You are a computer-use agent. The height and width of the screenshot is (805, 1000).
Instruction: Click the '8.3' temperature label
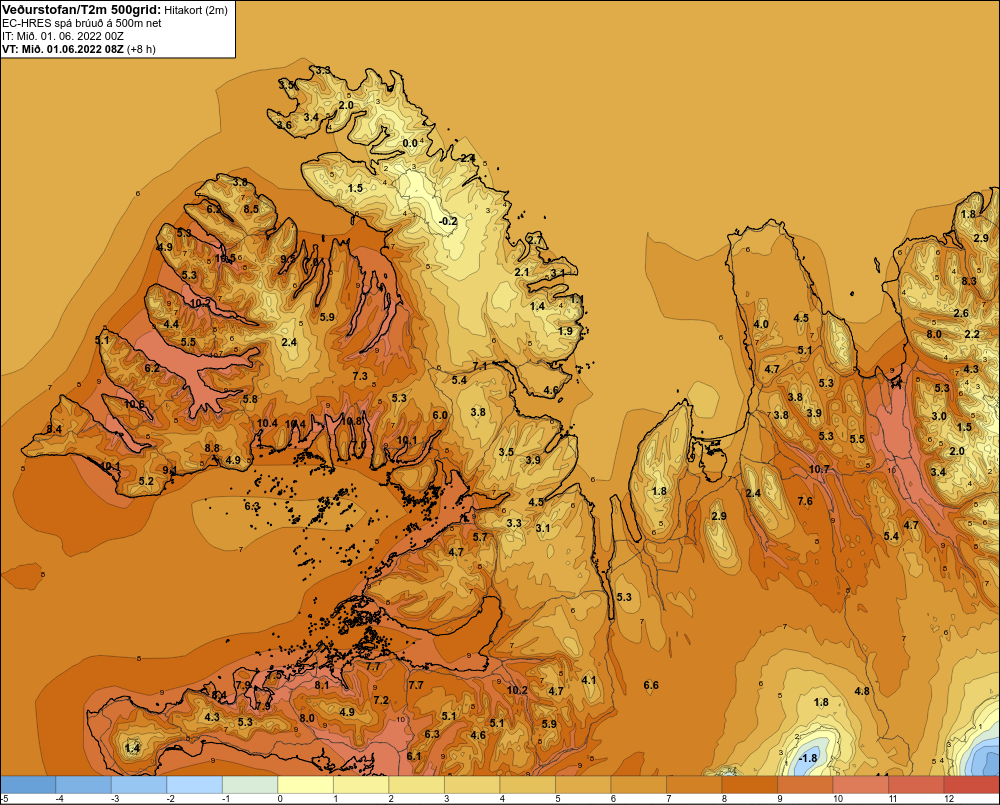coord(969,281)
